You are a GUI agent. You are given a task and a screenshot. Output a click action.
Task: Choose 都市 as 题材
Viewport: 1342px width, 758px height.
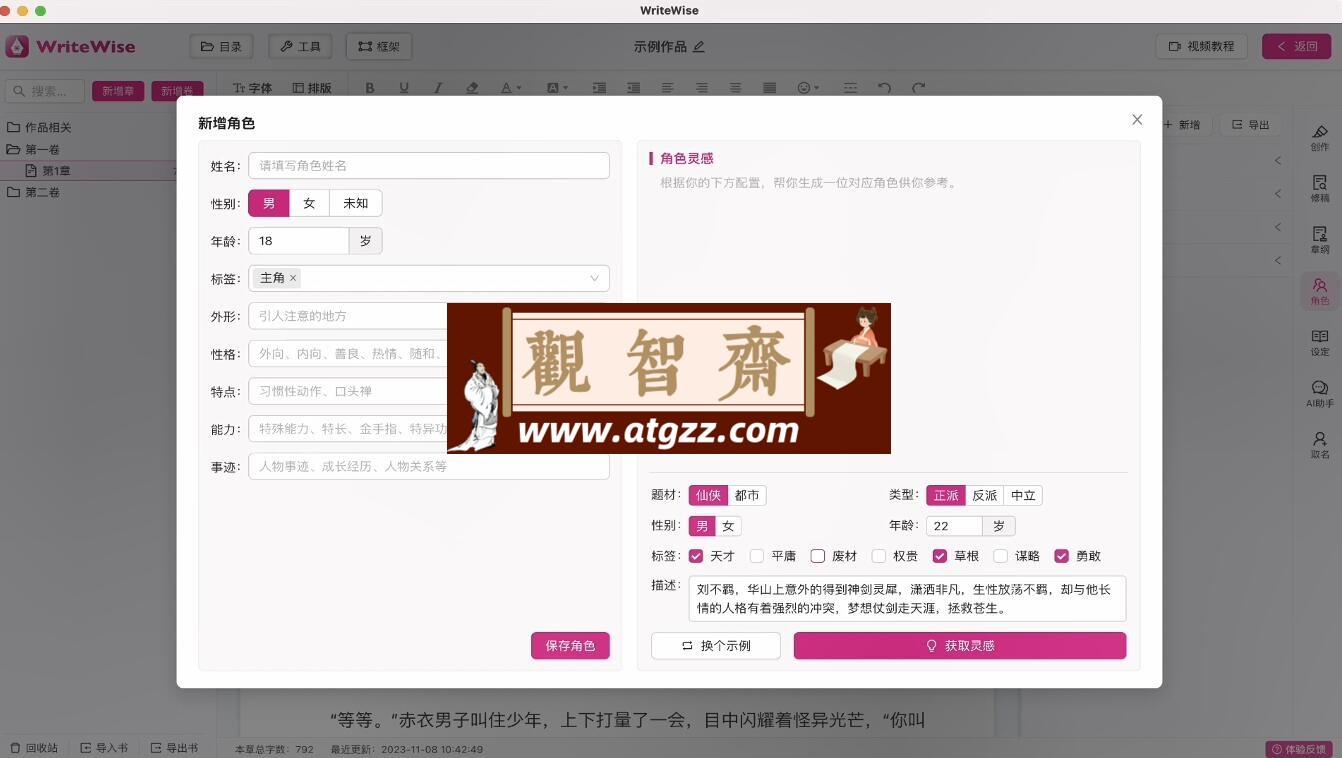point(747,495)
